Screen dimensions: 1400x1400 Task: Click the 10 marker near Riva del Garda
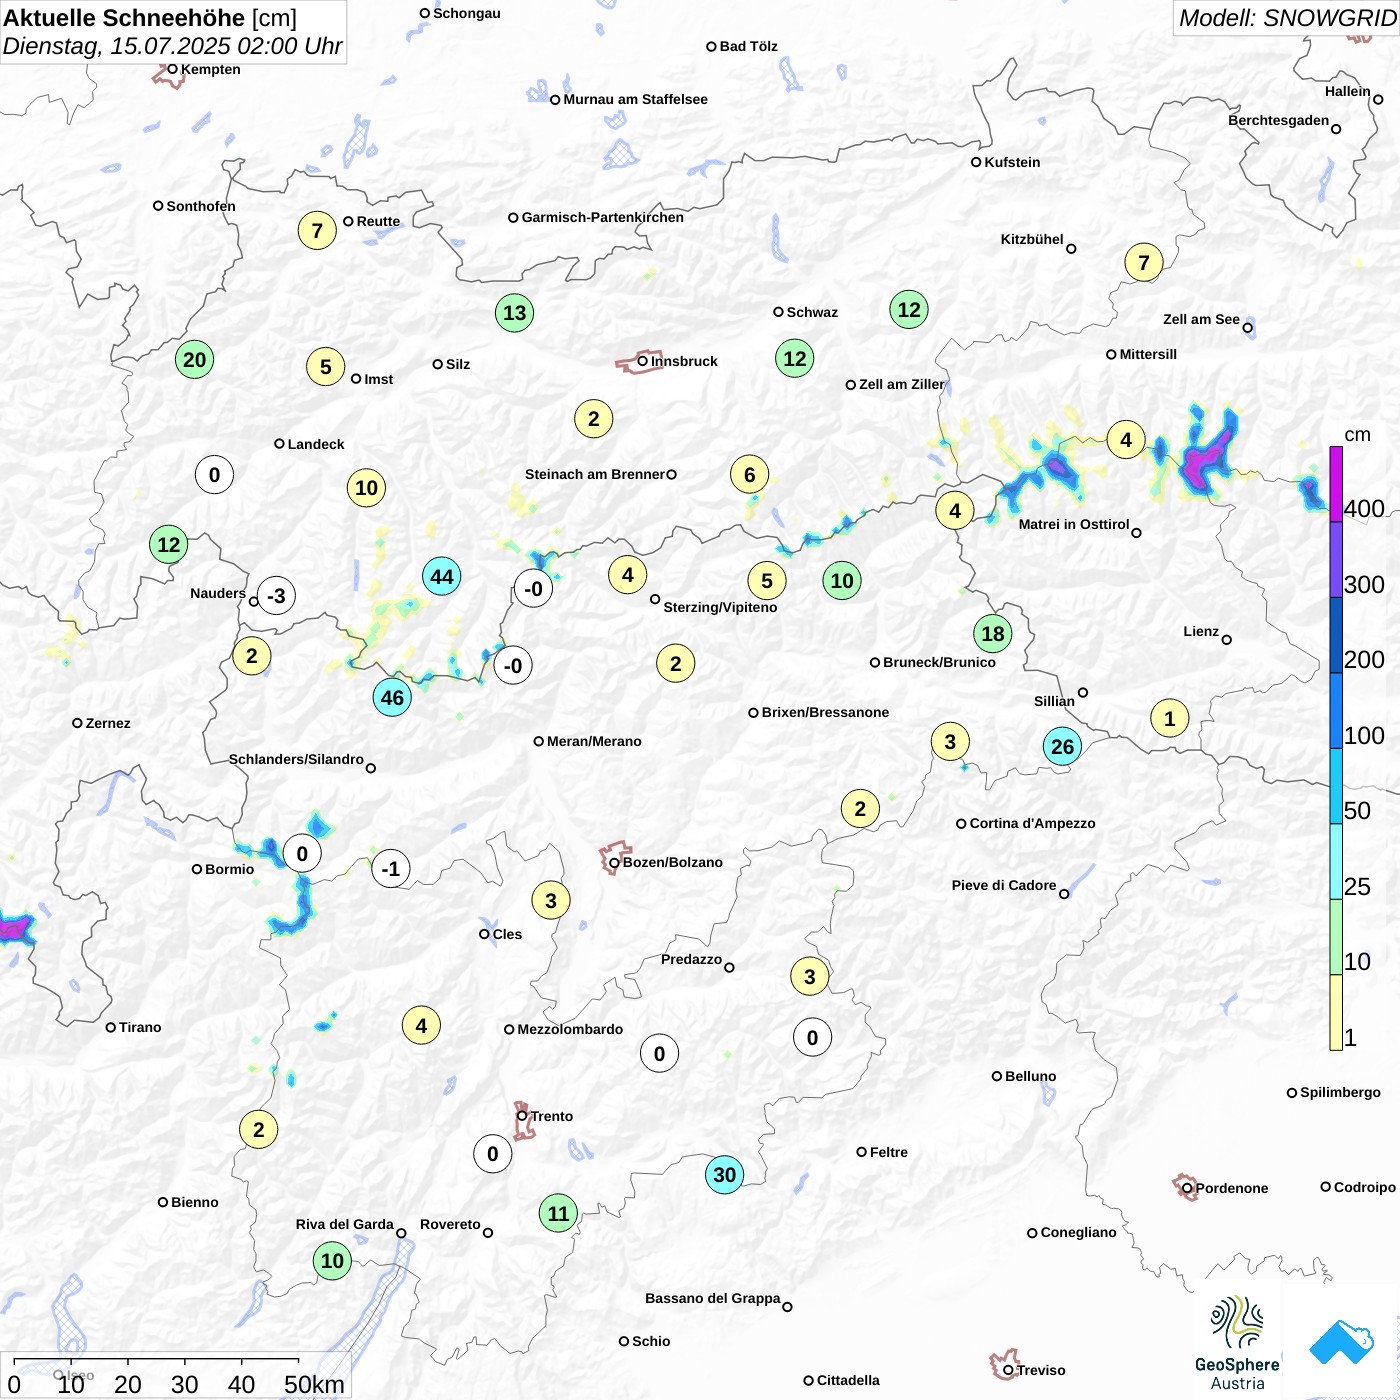(x=332, y=1261)
